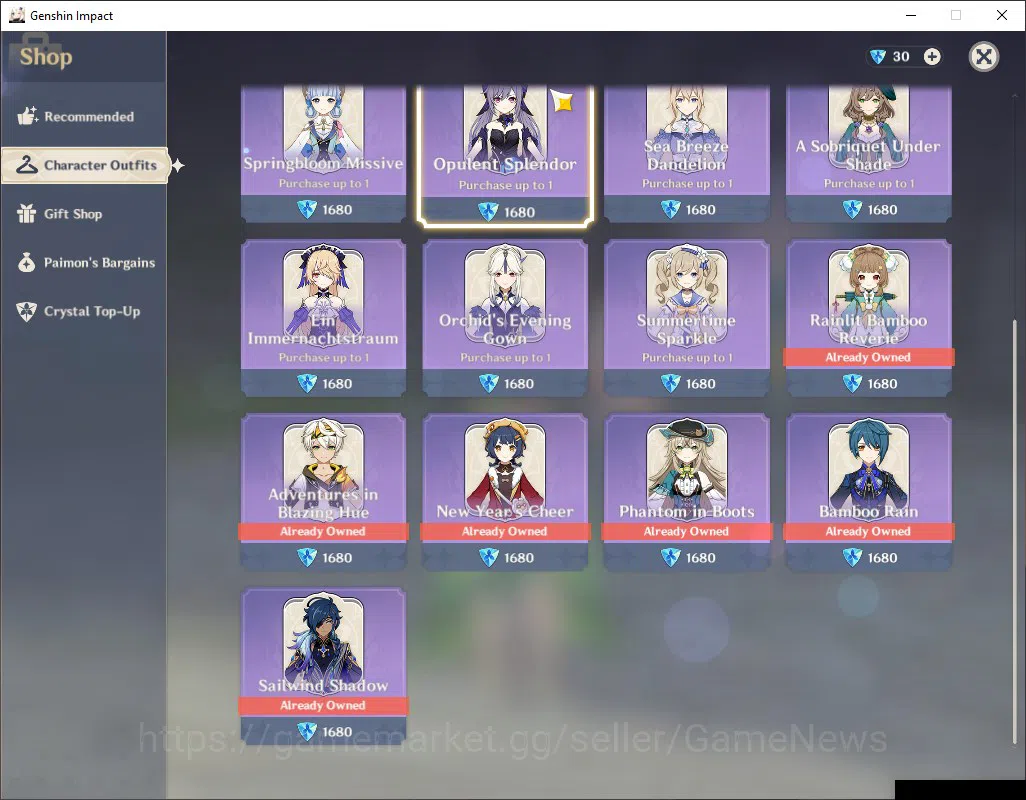This screenshot has height=800, width=1026.
Task: Click crystal icon under Sailwind Shadow
Action: coord(307,731)
